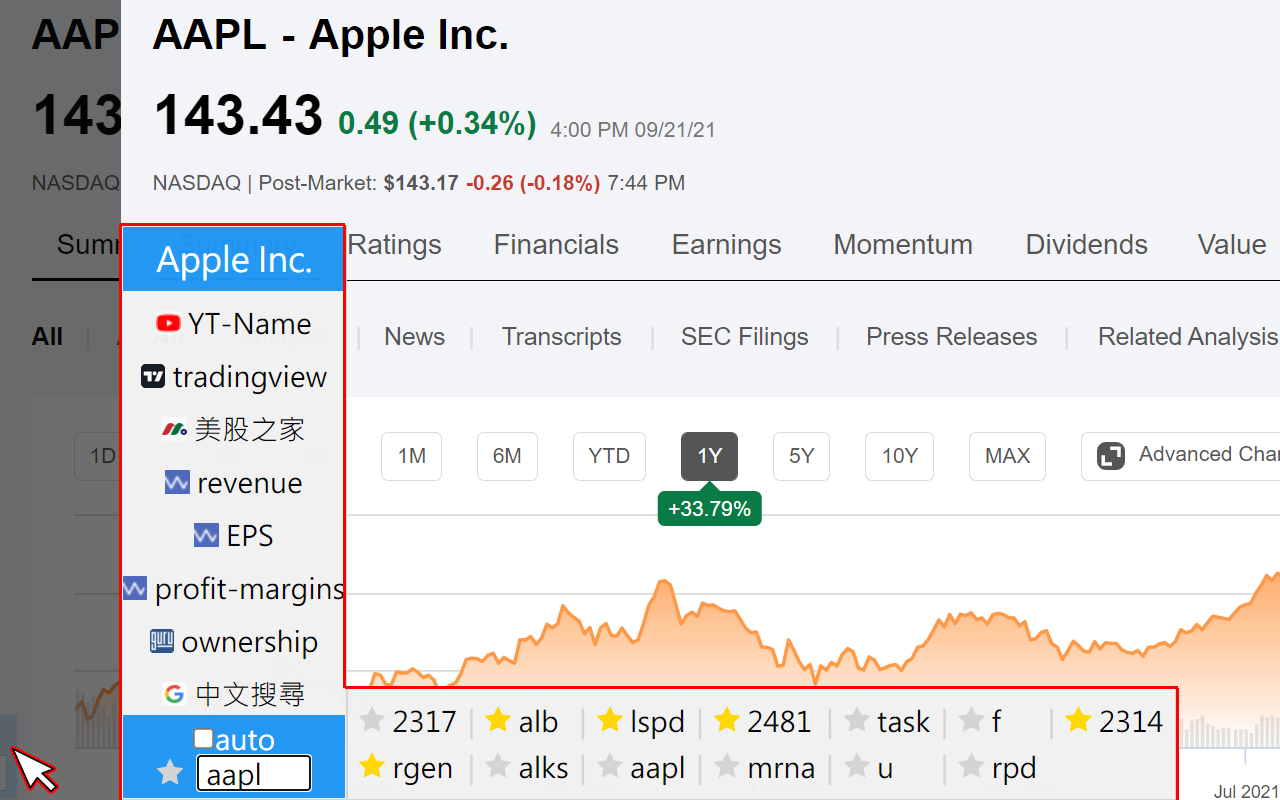This screenshot has height=800, width=1280.
Task: Click the guru icon beside ownership
Action: tap(162, 641)
